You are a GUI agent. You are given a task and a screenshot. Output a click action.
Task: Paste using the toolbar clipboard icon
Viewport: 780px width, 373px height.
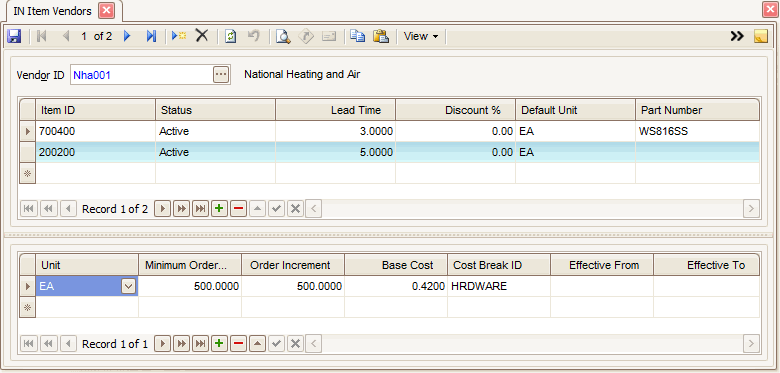point(381,36)
